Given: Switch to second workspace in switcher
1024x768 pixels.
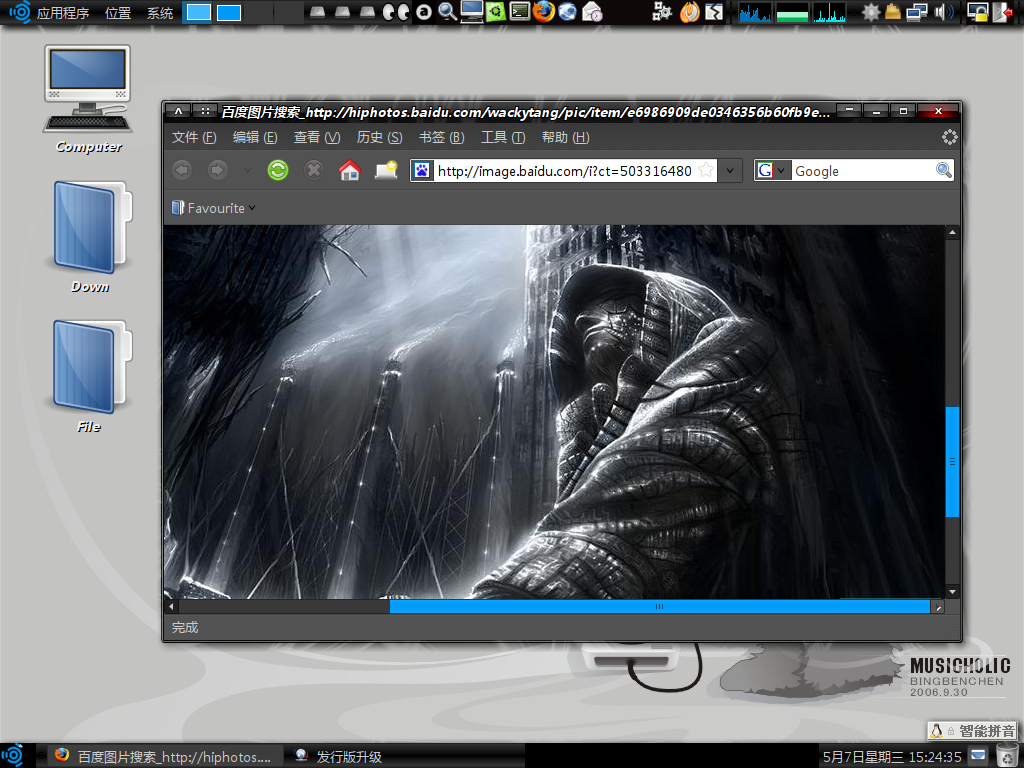Looking at the screenshot, I should pos(229,12).
